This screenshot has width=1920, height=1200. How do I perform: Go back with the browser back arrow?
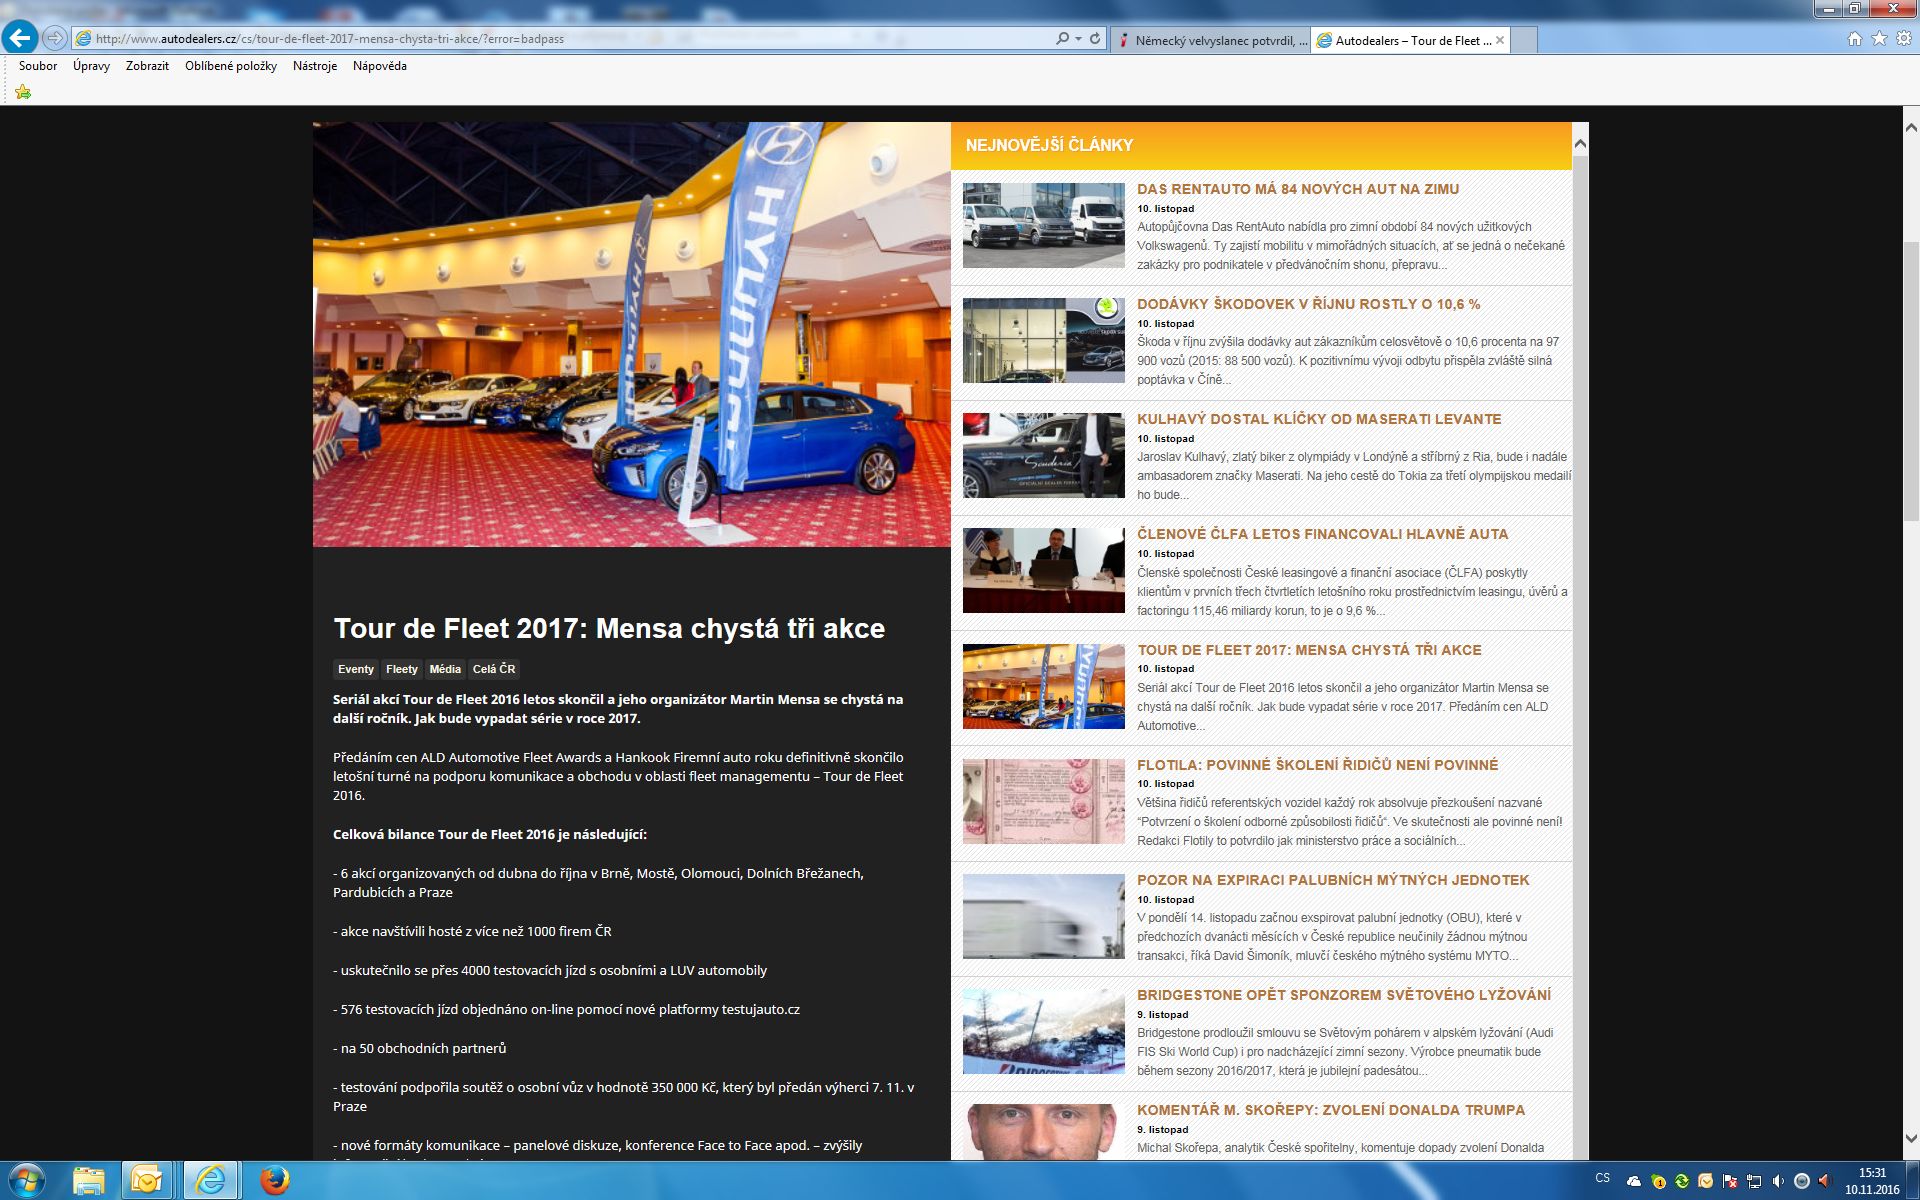pos(20,38)
